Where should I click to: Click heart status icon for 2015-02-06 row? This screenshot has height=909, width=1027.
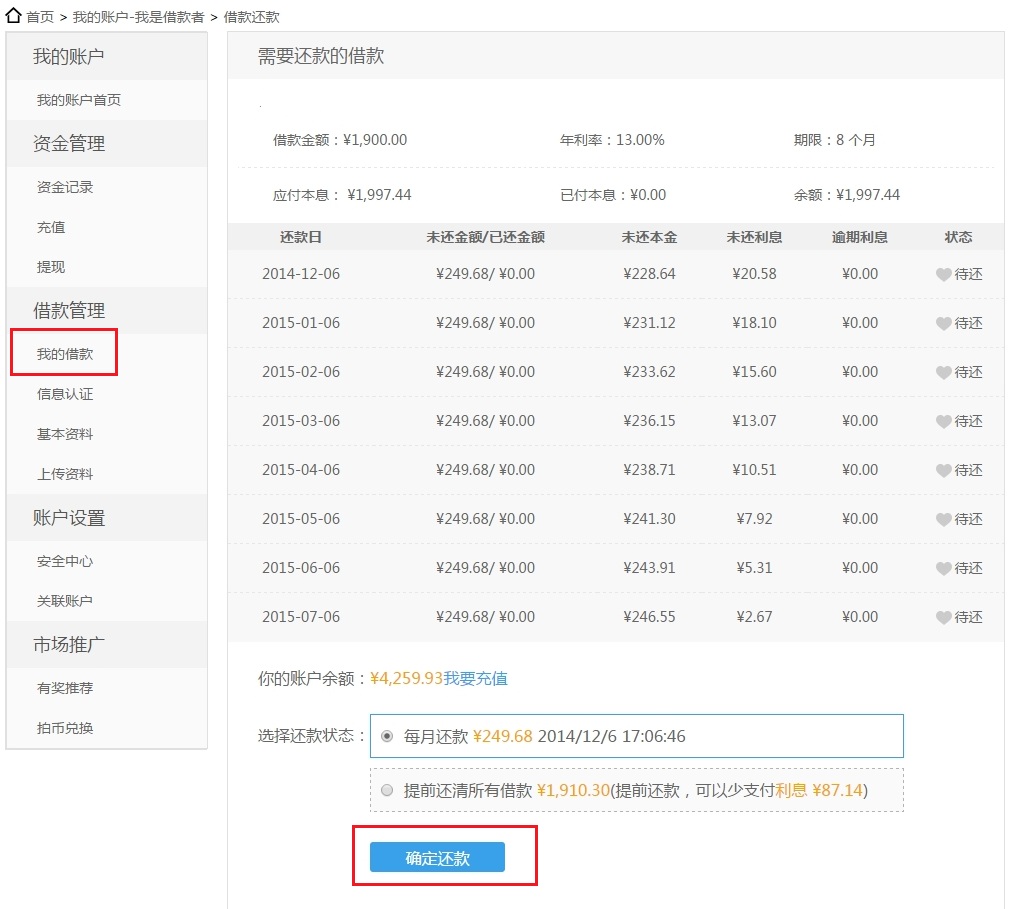943,373
